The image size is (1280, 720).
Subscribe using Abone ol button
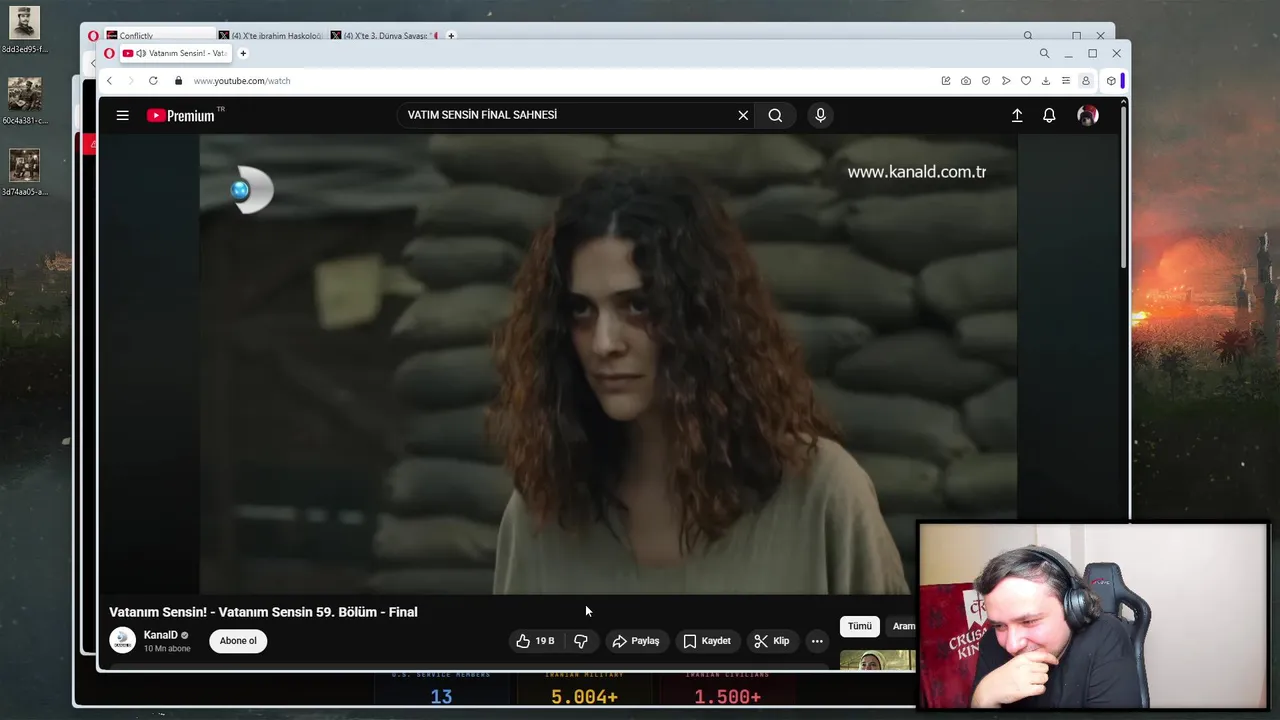click(238, 641)
